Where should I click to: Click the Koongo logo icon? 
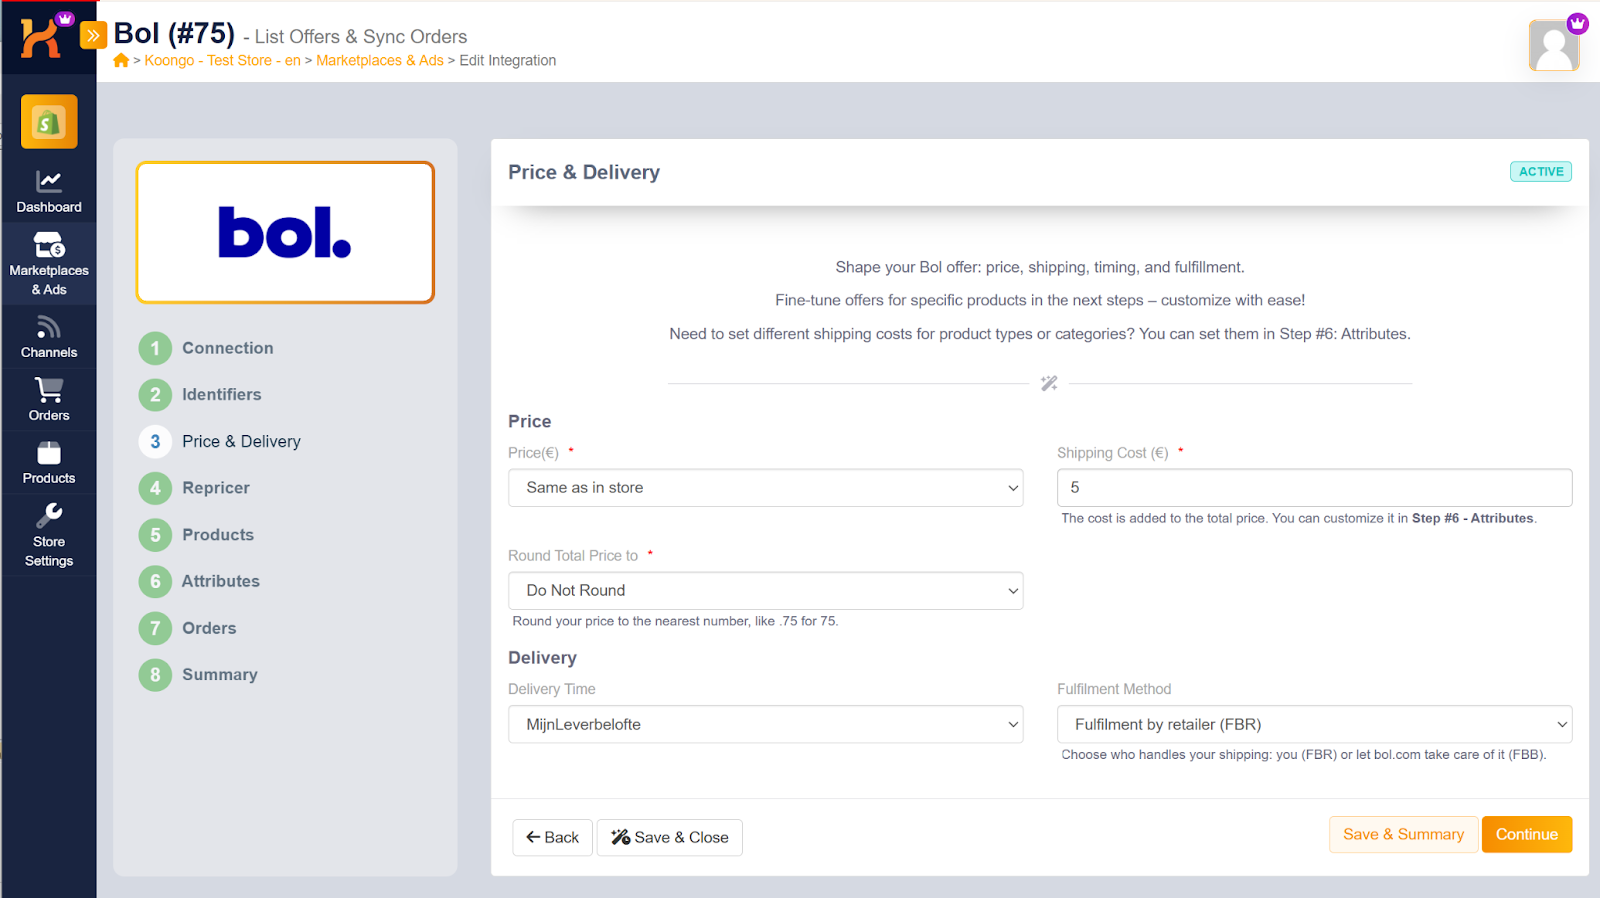click(41, 38)
